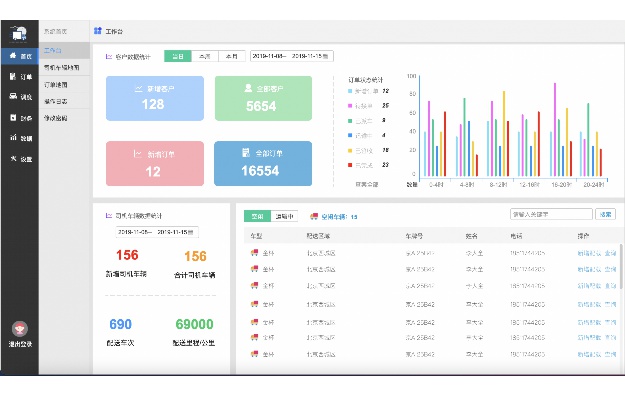Click the 车型 column header
625x396 pixels.
(x=256, y=236)
